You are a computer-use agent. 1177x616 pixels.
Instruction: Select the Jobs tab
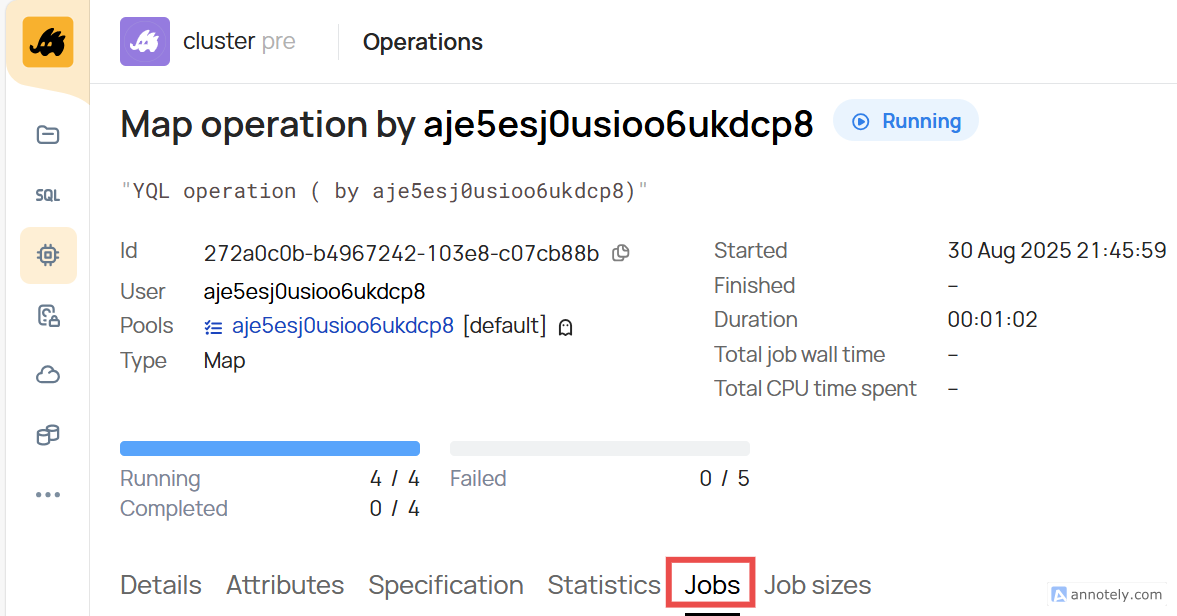(712, 585)
